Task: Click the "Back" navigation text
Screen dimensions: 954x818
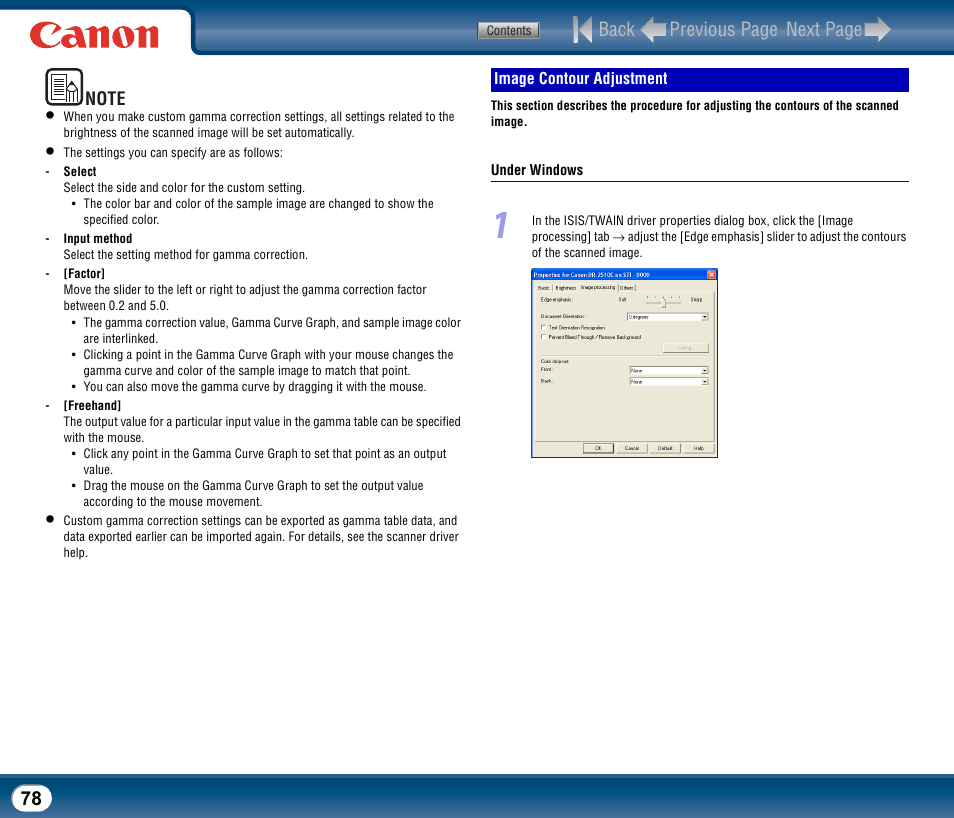Action: pyautogui.click(x=616, y=29)
